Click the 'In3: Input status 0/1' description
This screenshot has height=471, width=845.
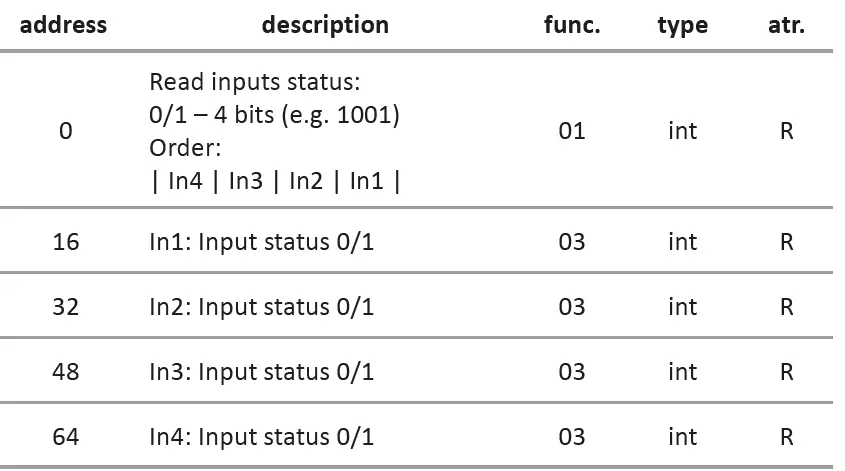click(x=262, y=372)
